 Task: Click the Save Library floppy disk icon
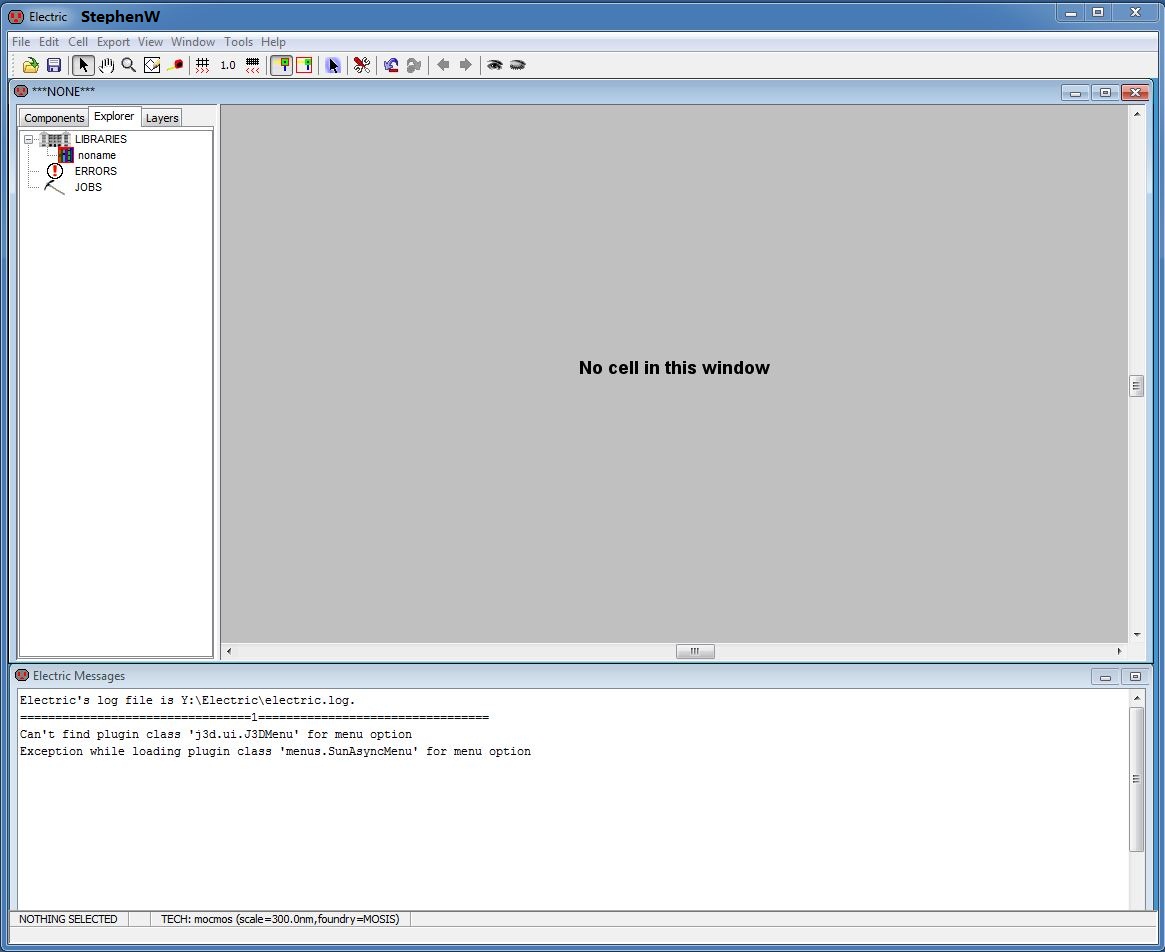pos(53,65)
